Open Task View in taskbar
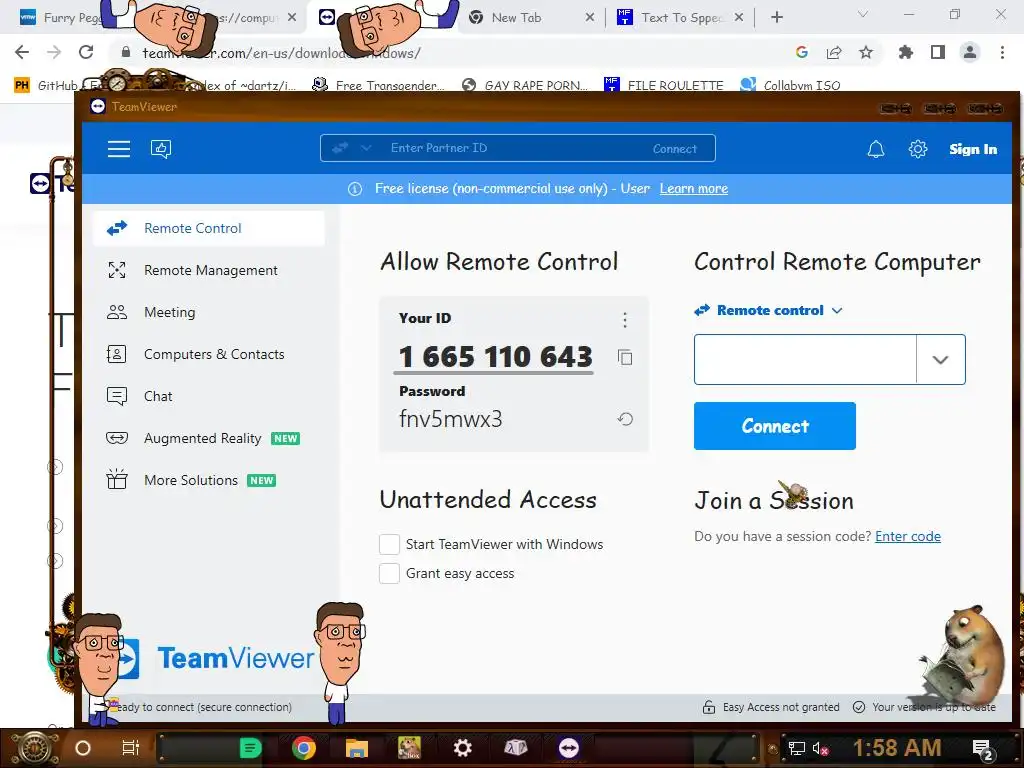1024x768 pixels. click(x=131, y=748)
